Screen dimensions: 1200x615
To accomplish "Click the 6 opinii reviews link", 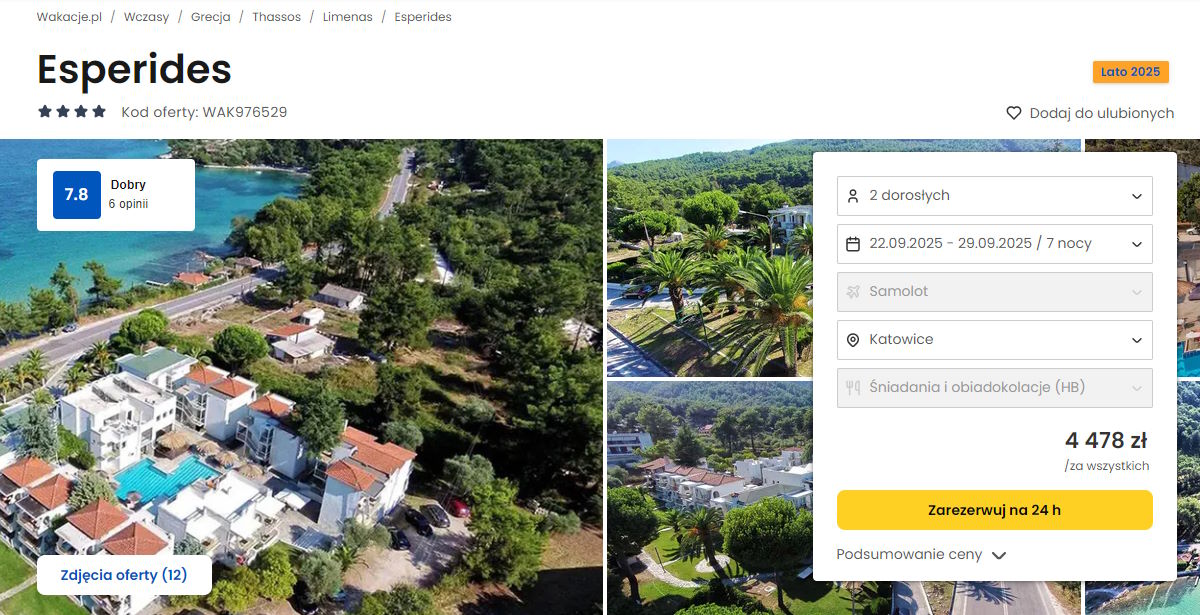I will pos(129,204).
